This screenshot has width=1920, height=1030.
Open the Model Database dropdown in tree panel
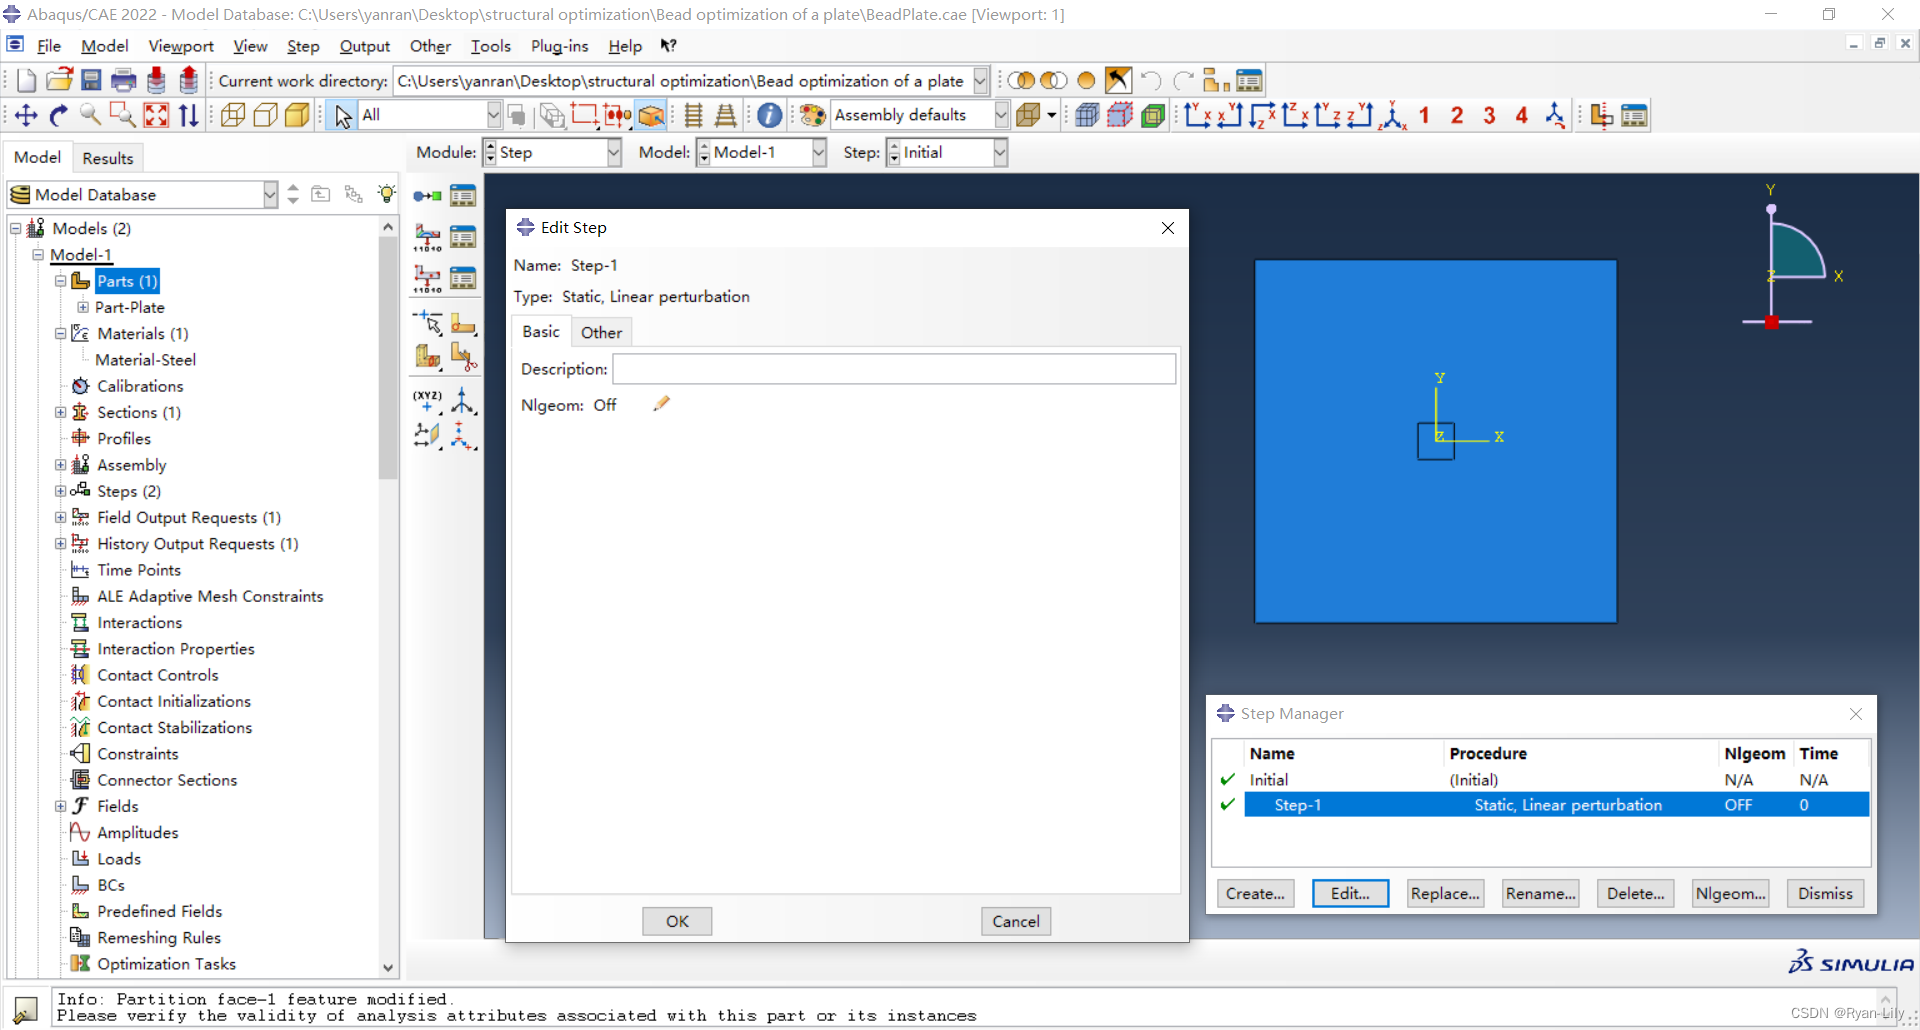coord(143,194)
